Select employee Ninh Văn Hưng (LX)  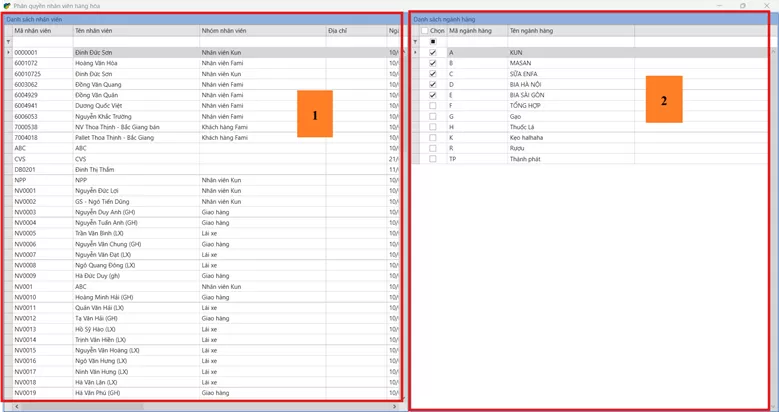[102, 371]
